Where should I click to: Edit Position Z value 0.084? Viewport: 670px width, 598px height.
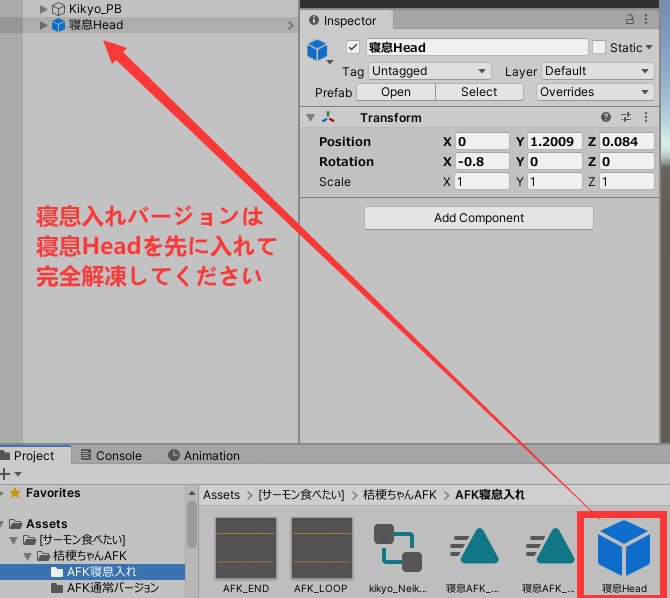627,141
